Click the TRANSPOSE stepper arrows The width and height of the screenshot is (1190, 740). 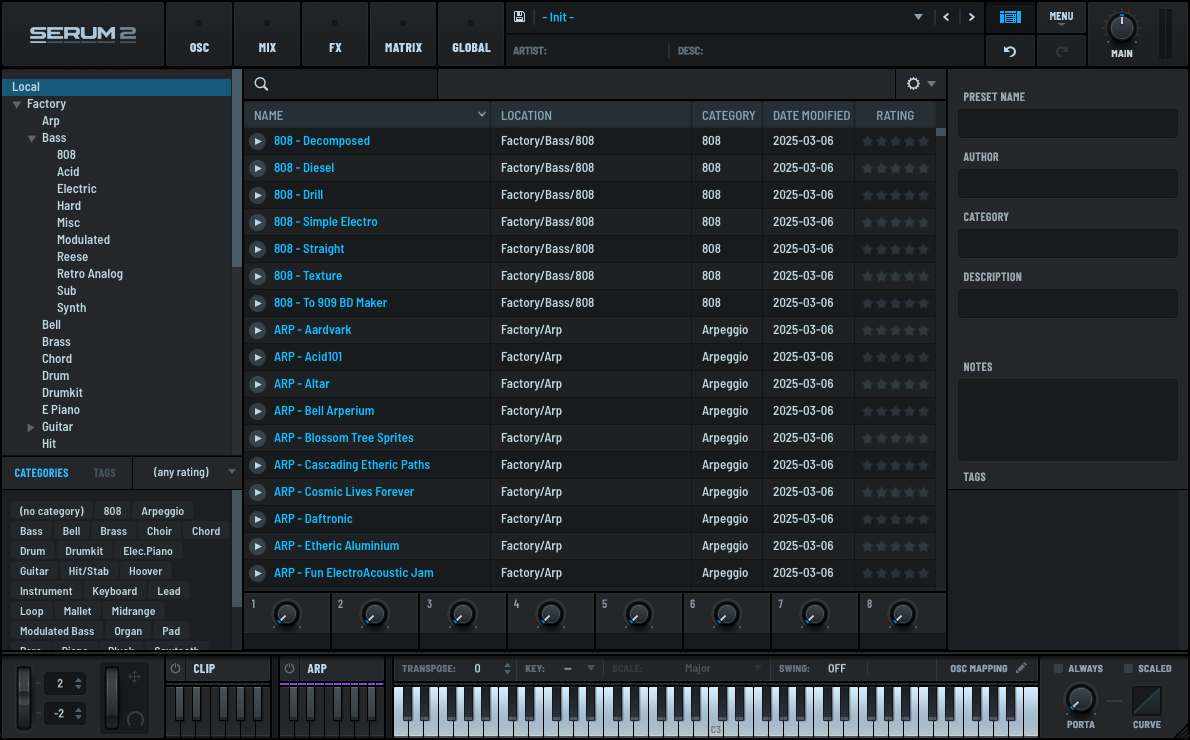pos(507,669)
